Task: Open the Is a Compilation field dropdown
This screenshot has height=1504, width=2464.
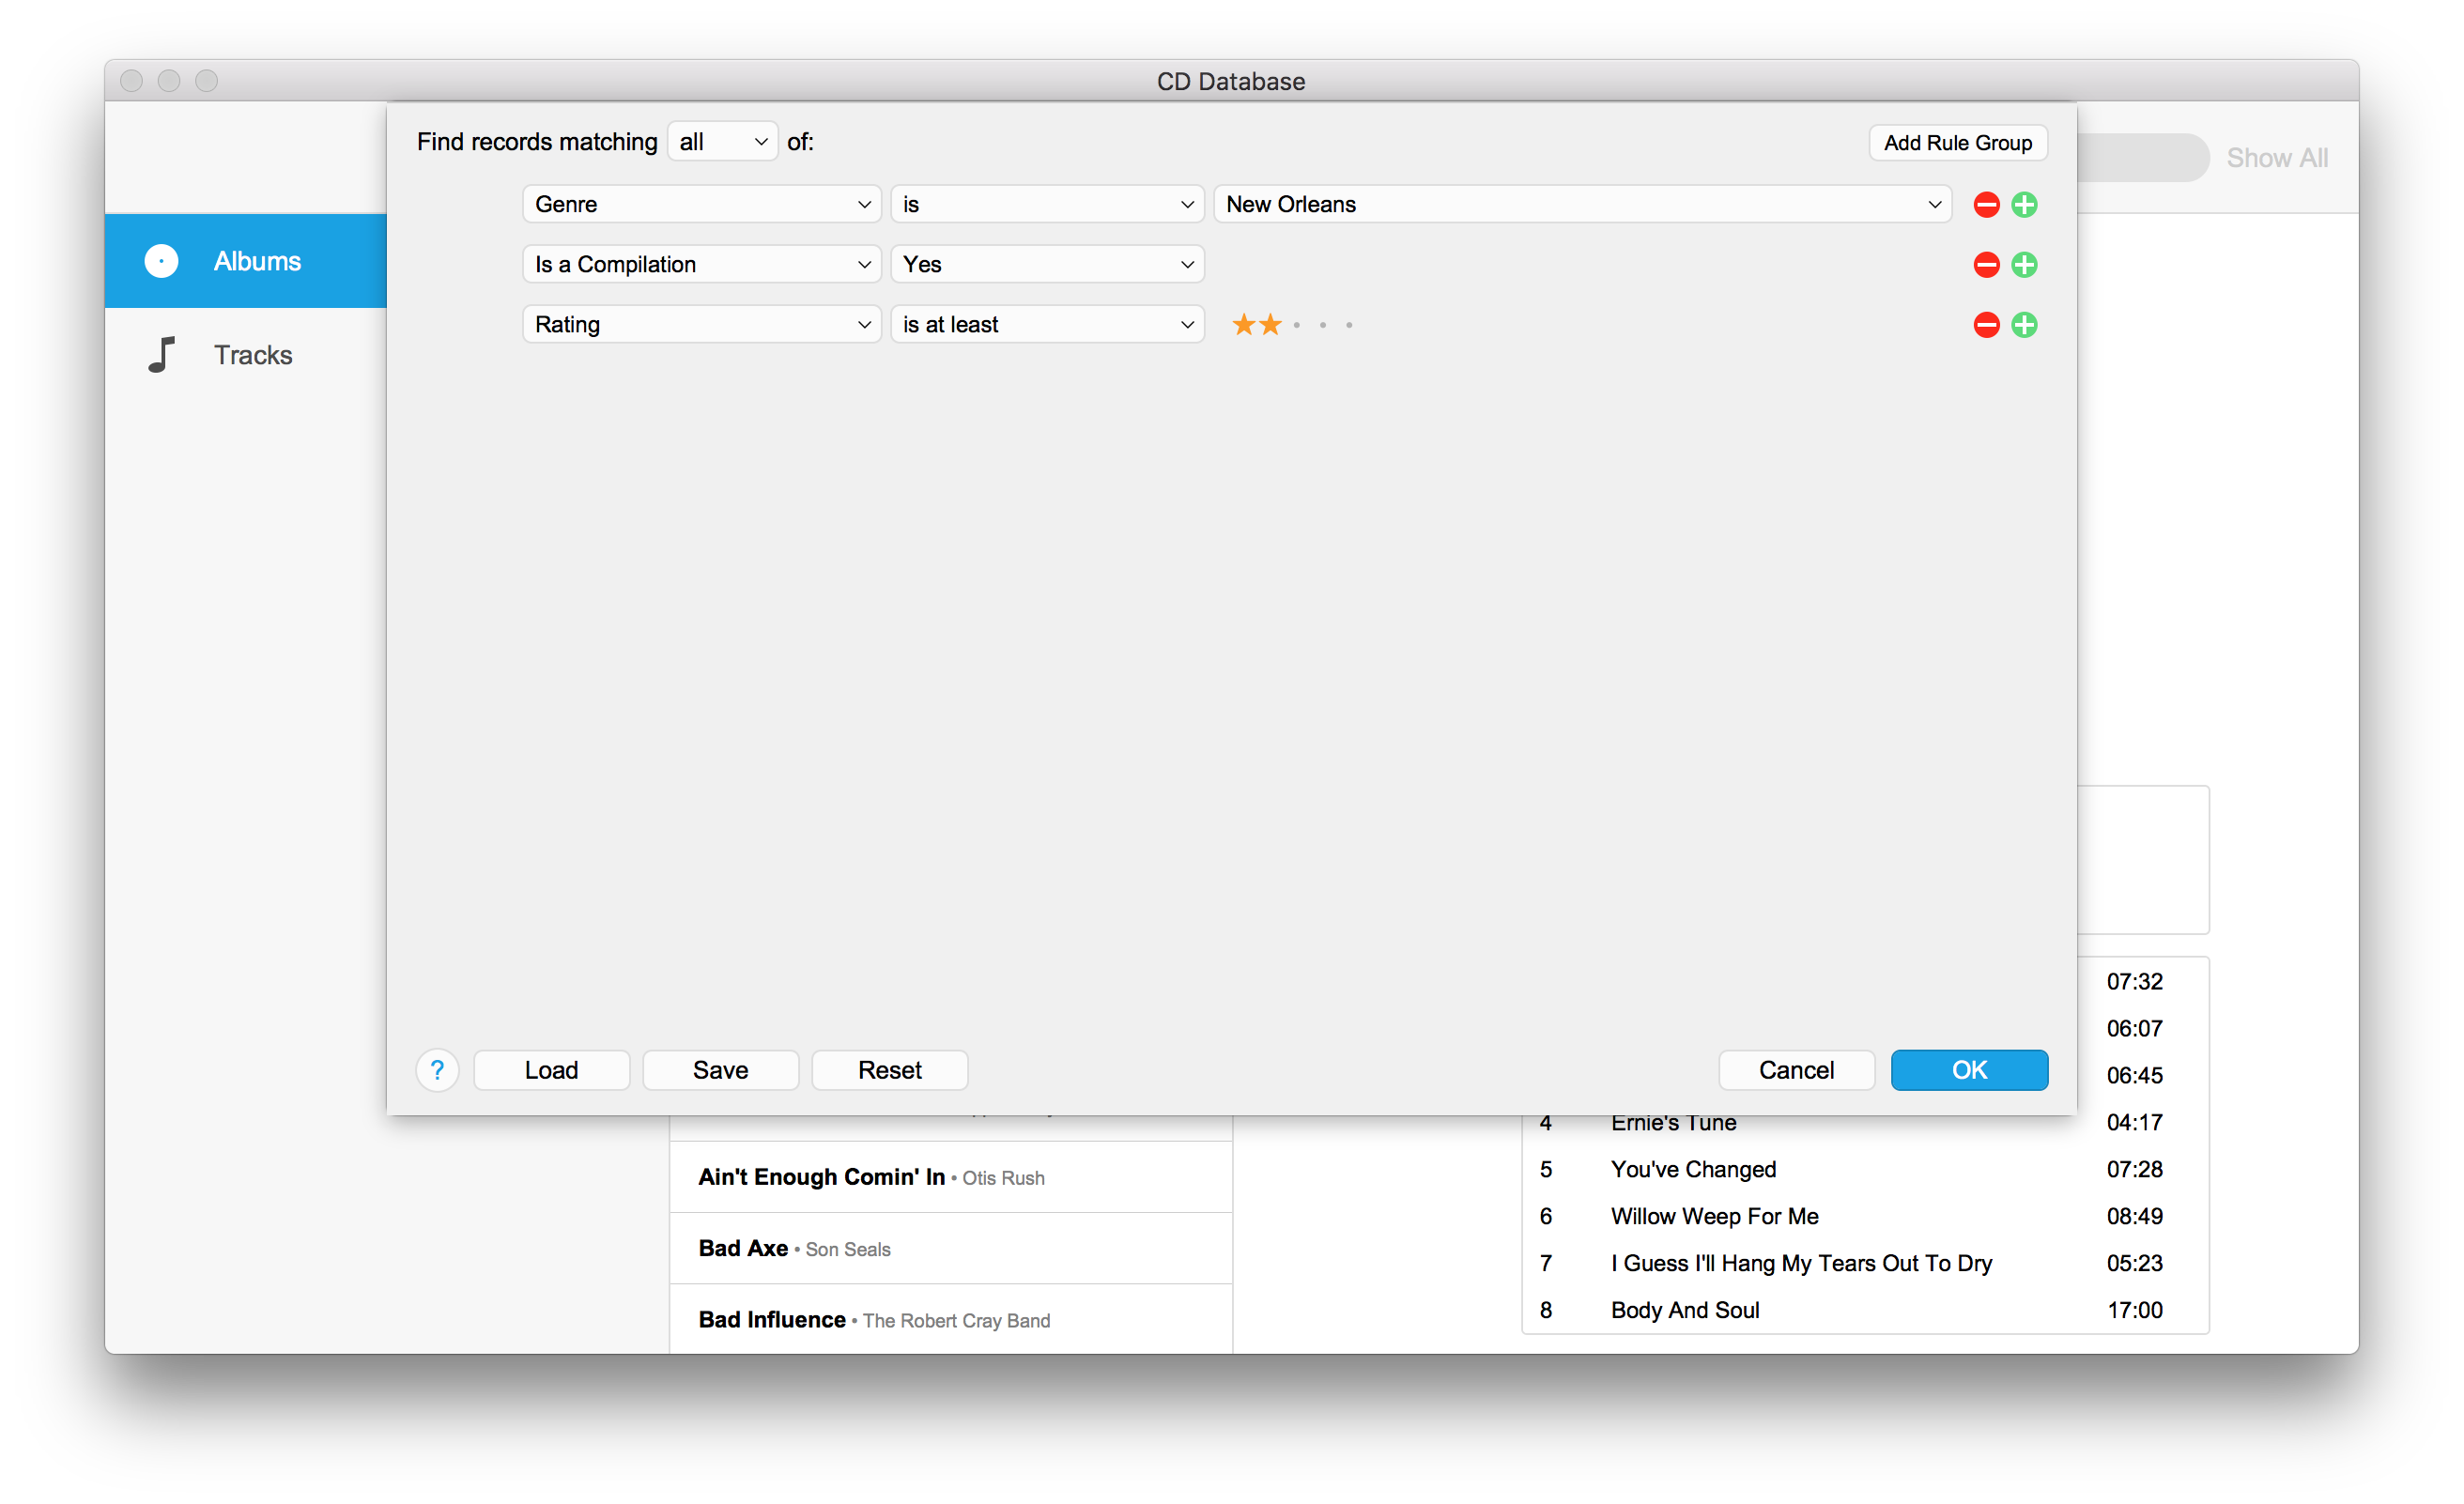Action: coord(701,264)
